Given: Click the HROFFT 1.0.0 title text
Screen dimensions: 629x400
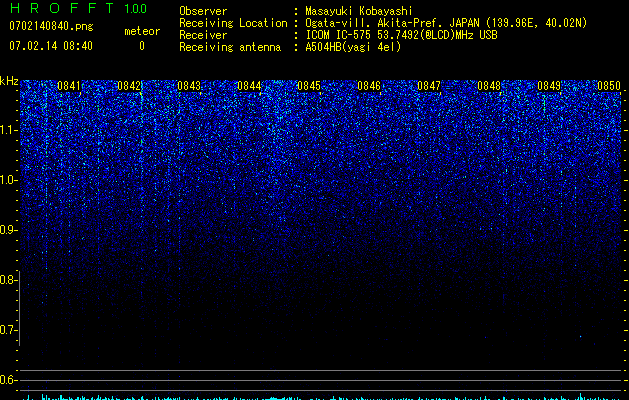Looking at the screenshot, I should [79, 8].
